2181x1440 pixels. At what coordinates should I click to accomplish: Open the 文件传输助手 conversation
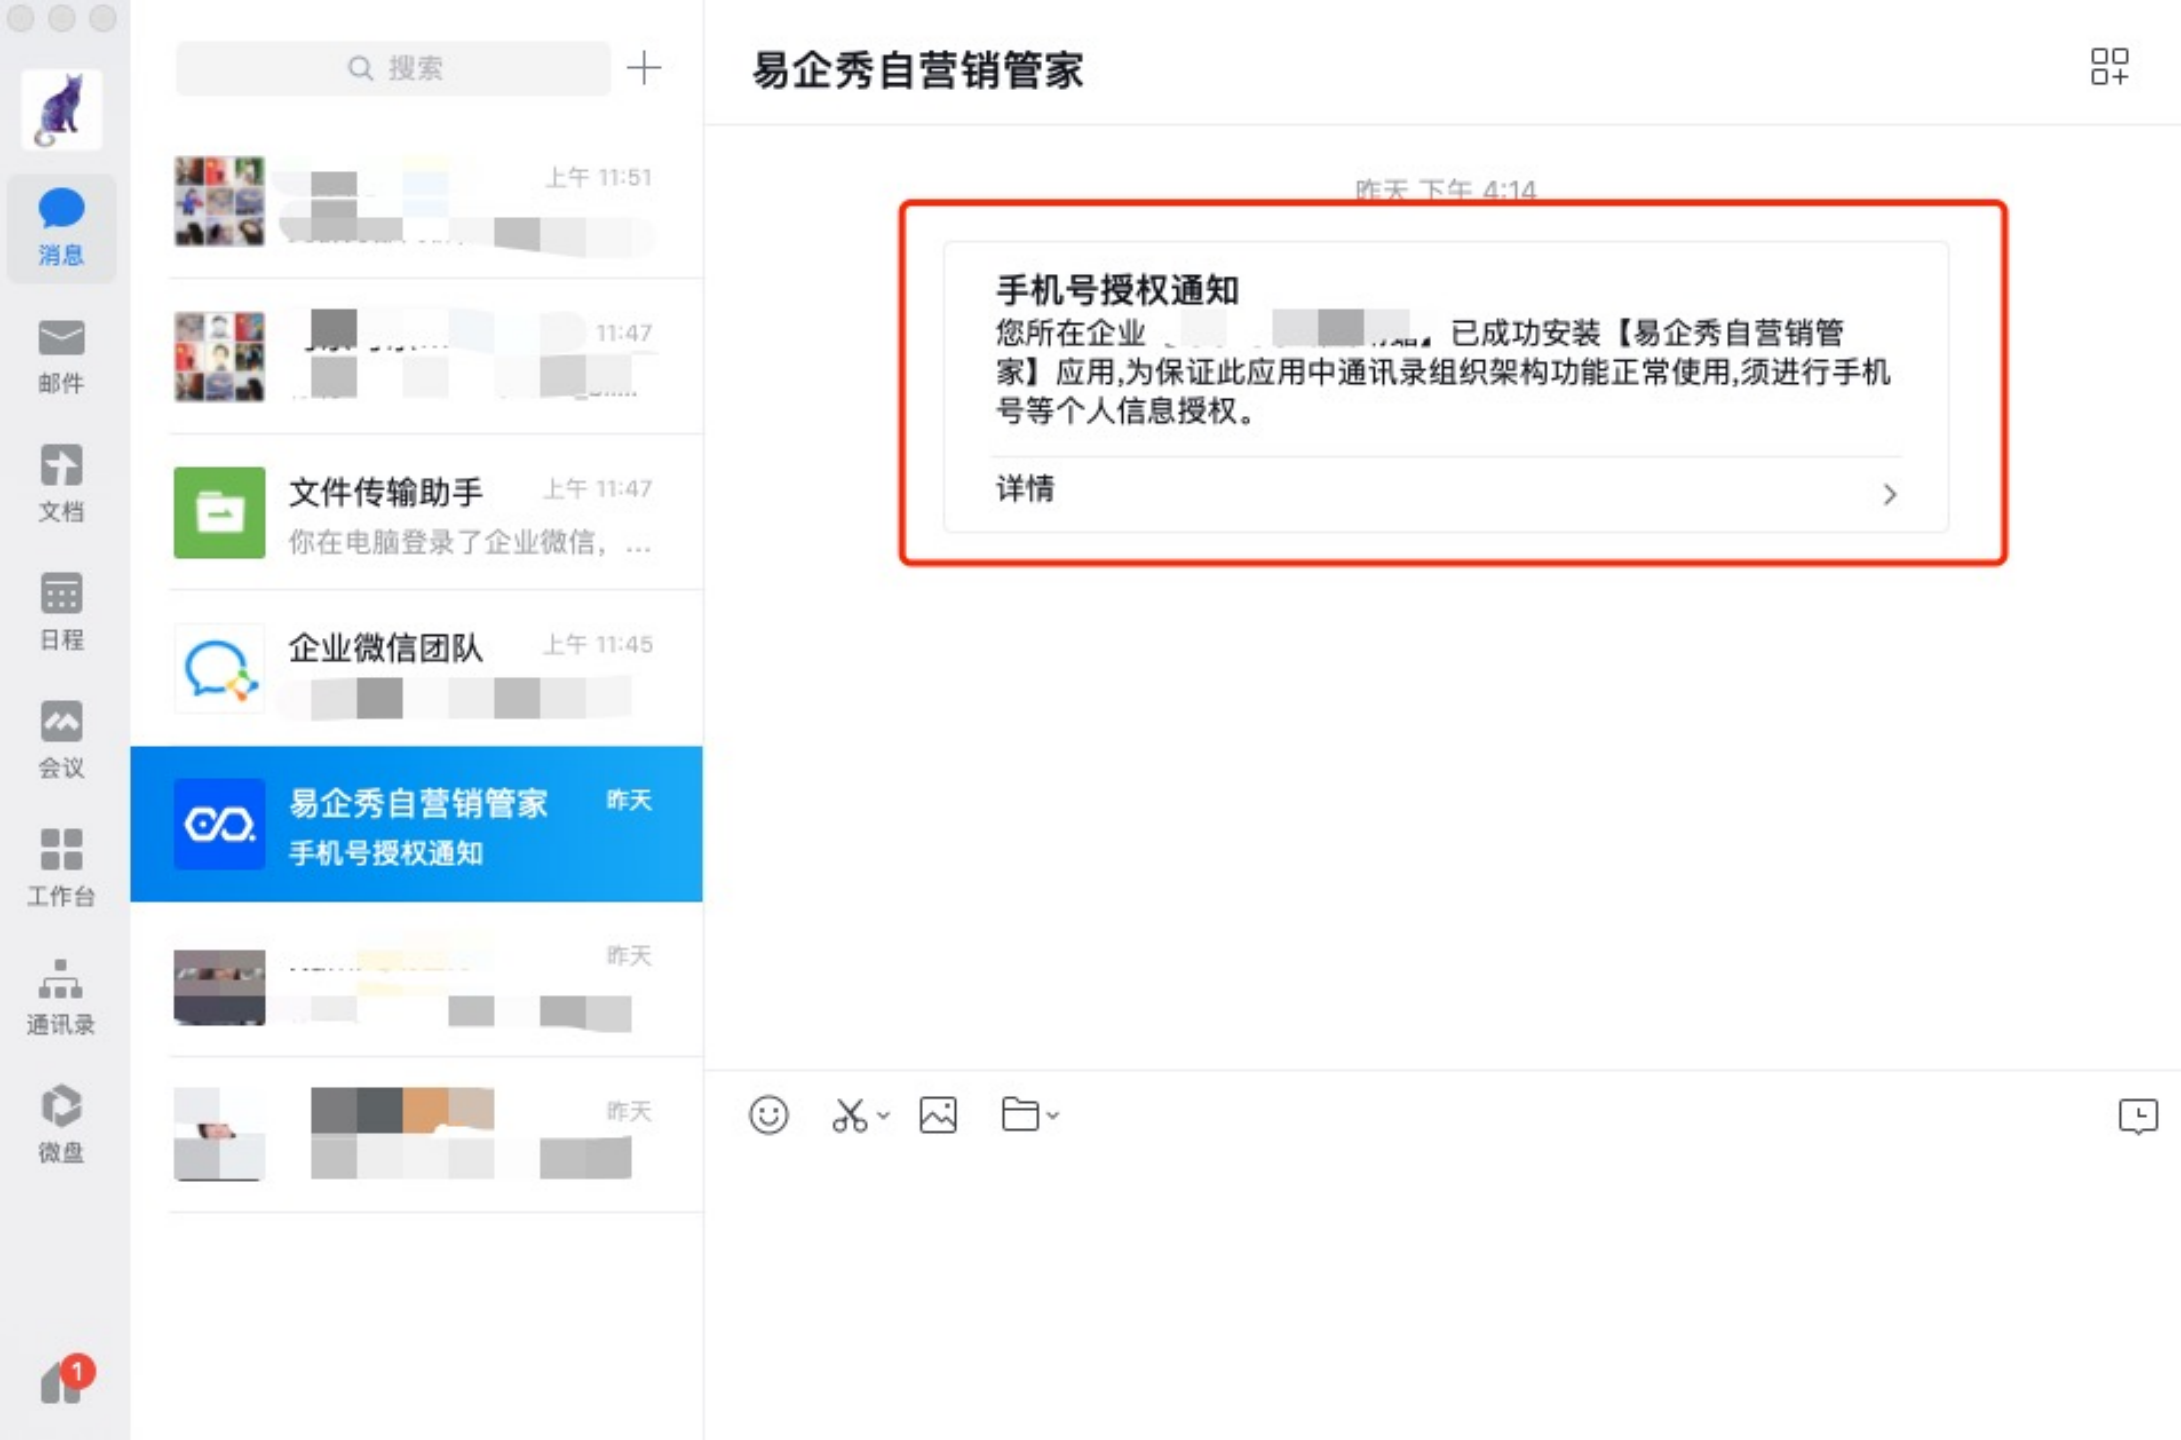(416, 512)
